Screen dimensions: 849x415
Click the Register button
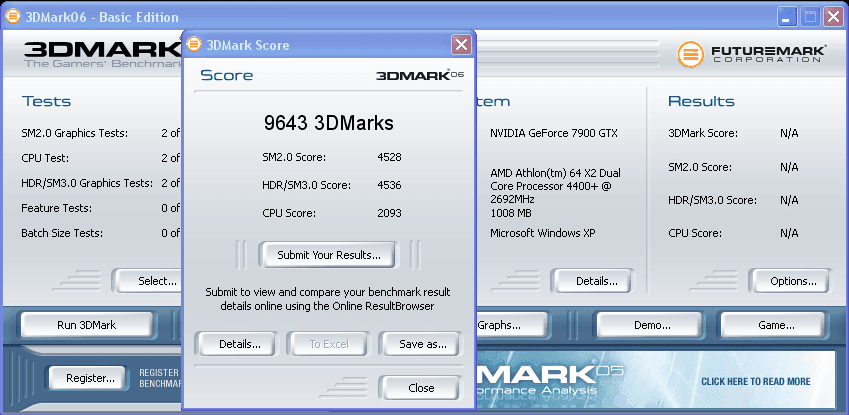90,378
